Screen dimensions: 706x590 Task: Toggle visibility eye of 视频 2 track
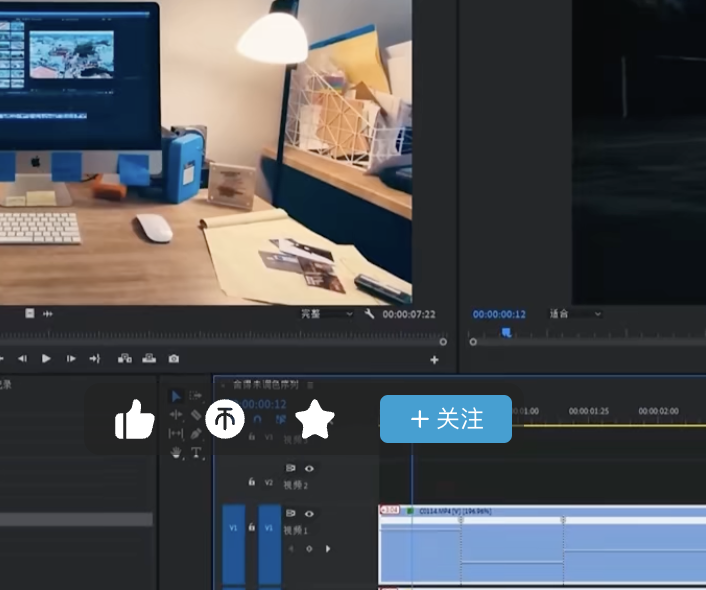309,468
